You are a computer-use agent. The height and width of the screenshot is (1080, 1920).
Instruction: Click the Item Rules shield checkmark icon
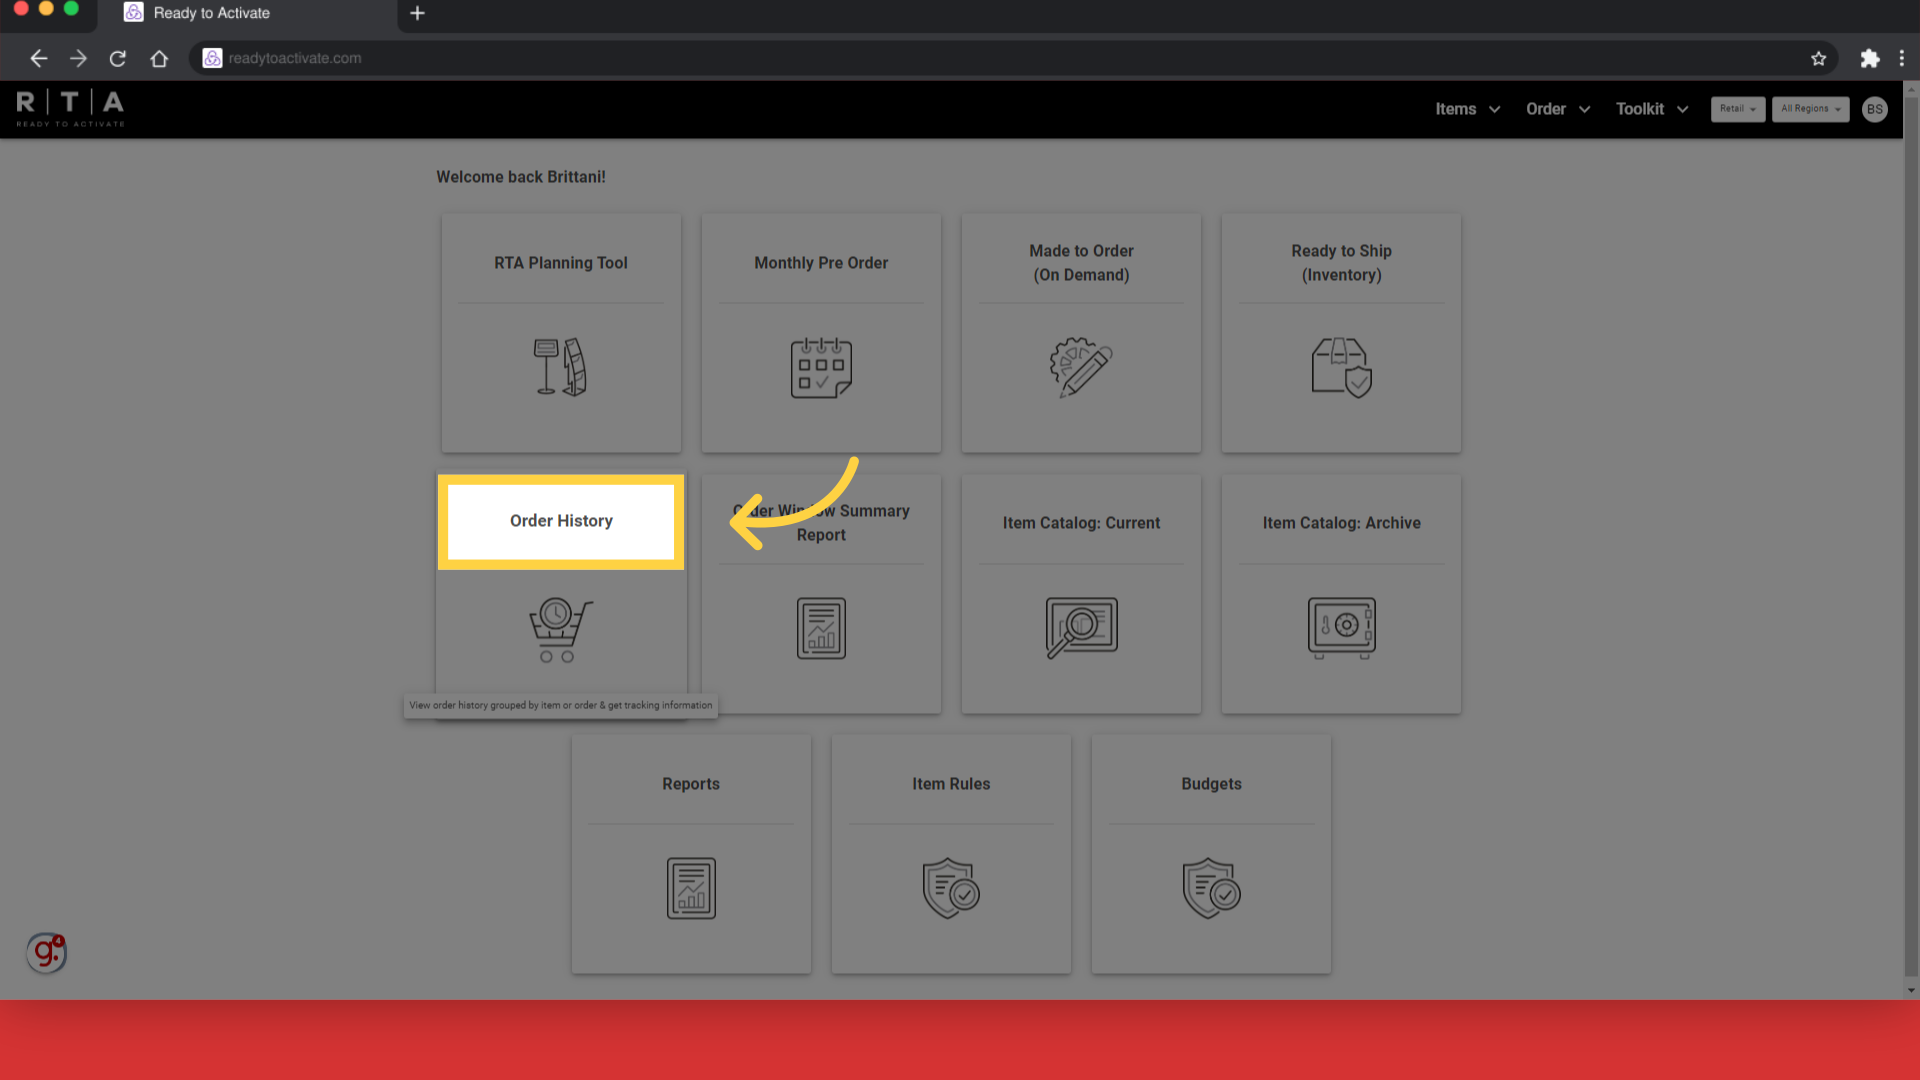[x=951, y=888]
